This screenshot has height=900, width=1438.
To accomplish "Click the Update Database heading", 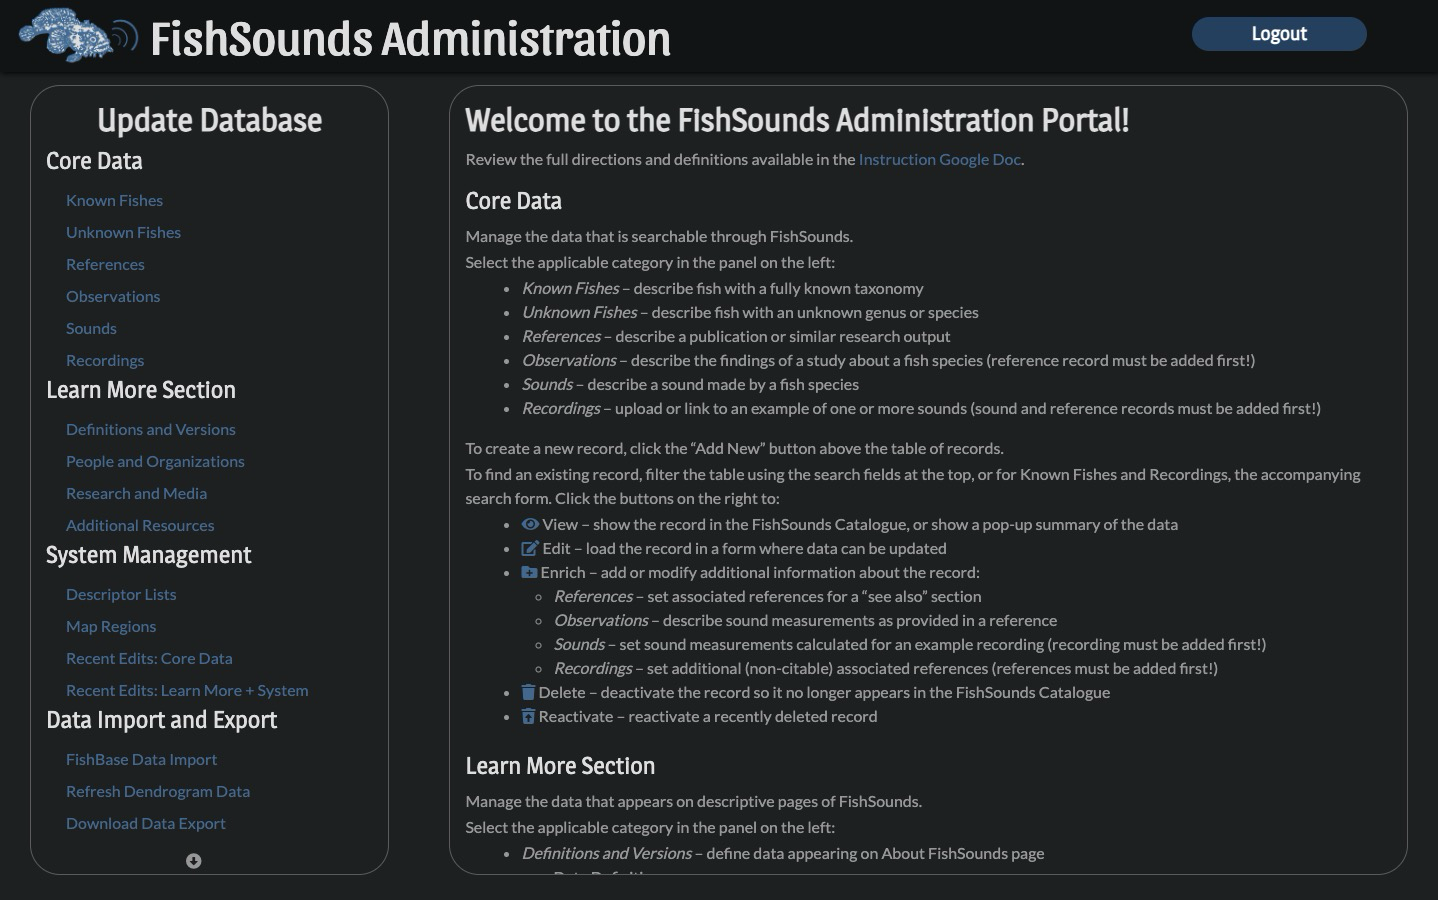I will tap(209, 120).
